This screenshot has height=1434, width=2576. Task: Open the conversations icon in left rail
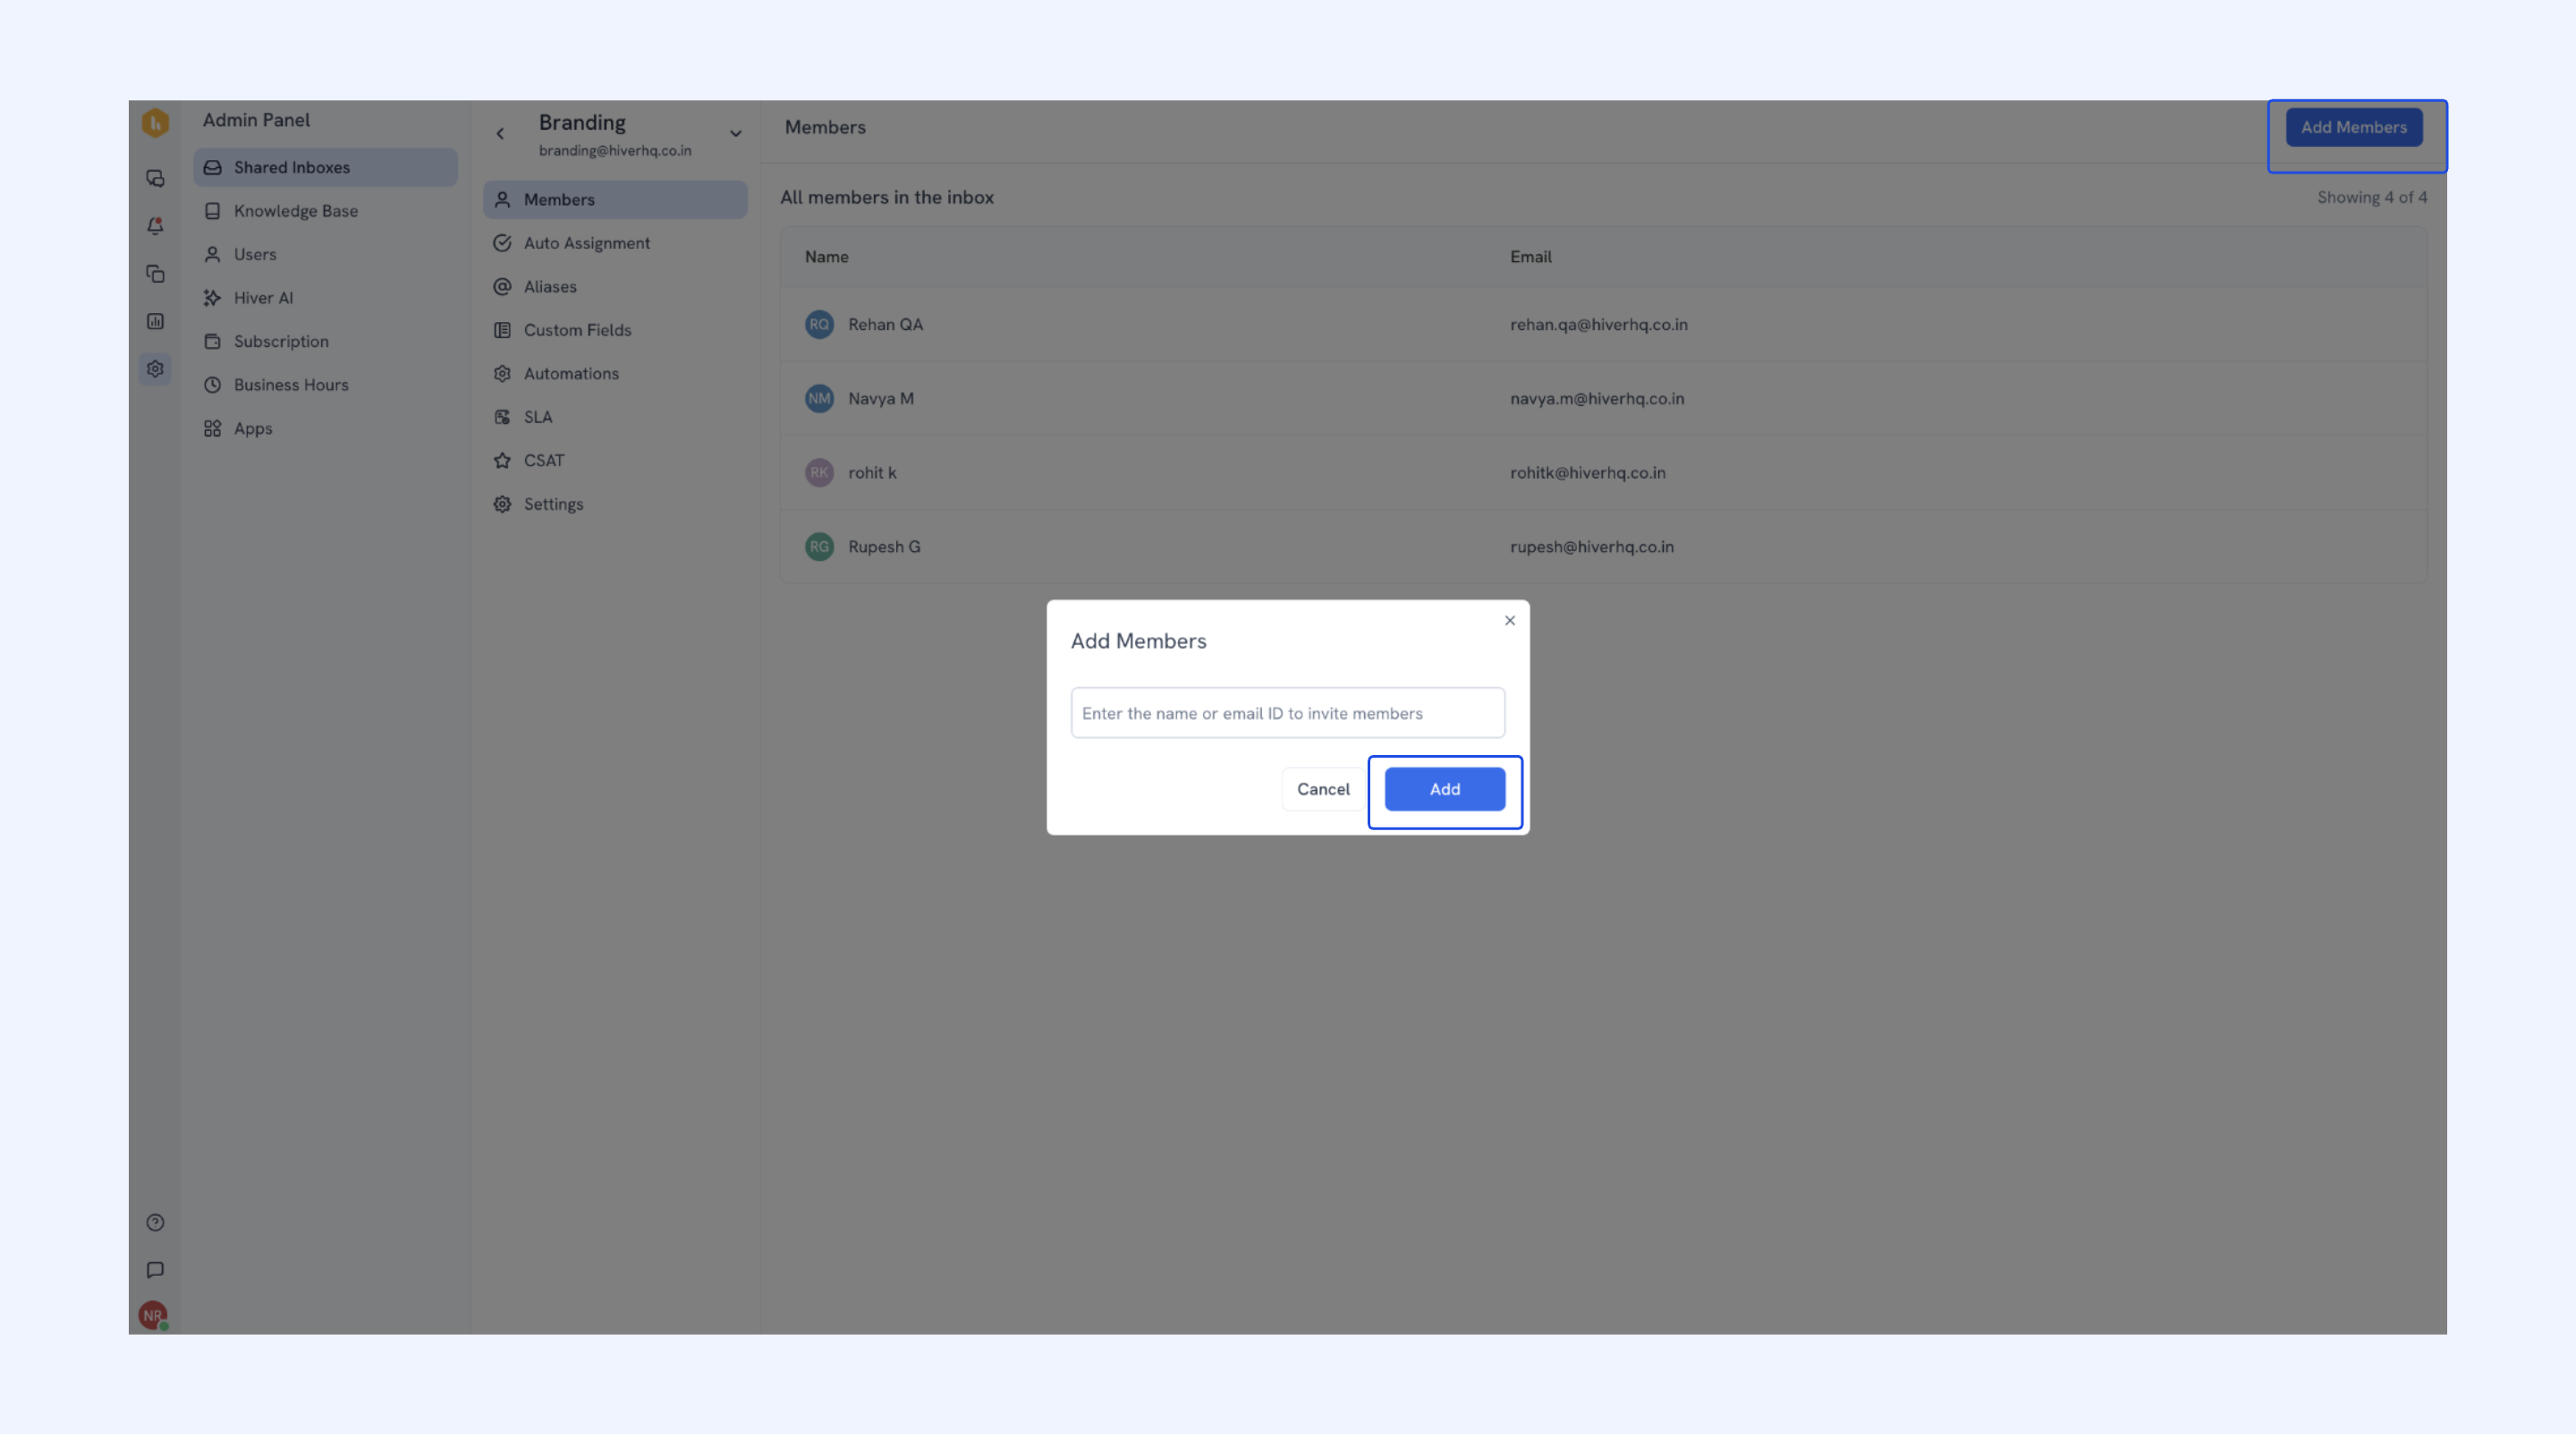(155, 178)
